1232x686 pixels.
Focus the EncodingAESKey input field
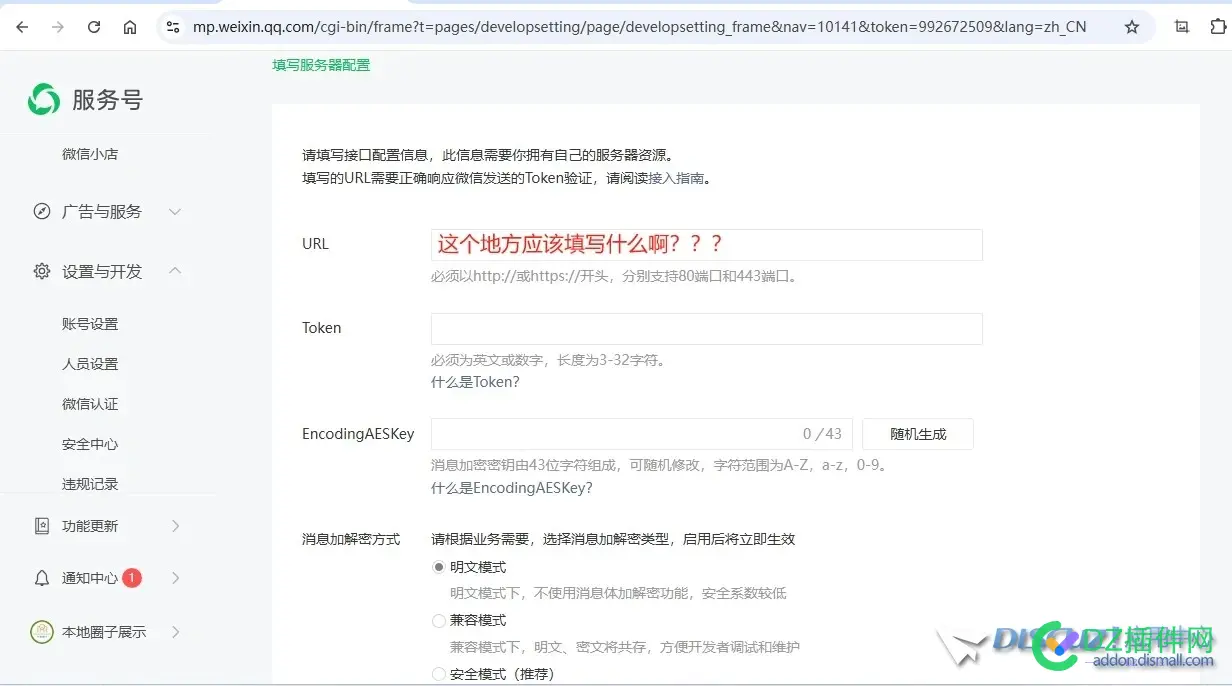click(x=641, y=434)
